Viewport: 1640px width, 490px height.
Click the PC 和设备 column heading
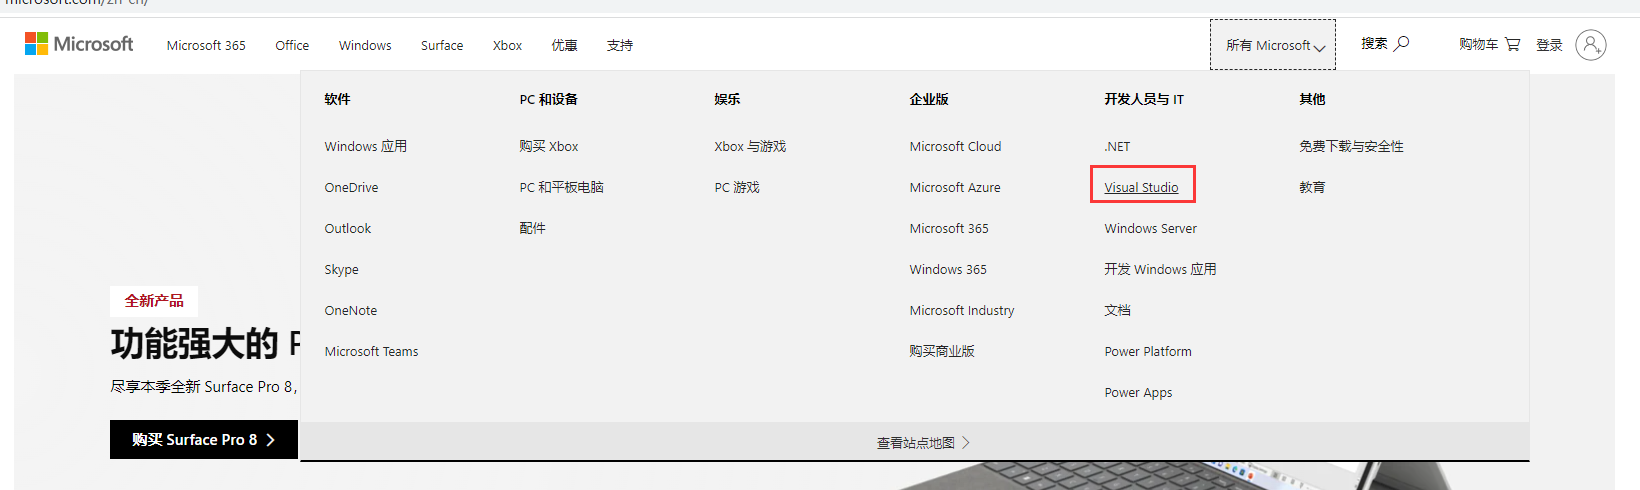pos(548,99)
